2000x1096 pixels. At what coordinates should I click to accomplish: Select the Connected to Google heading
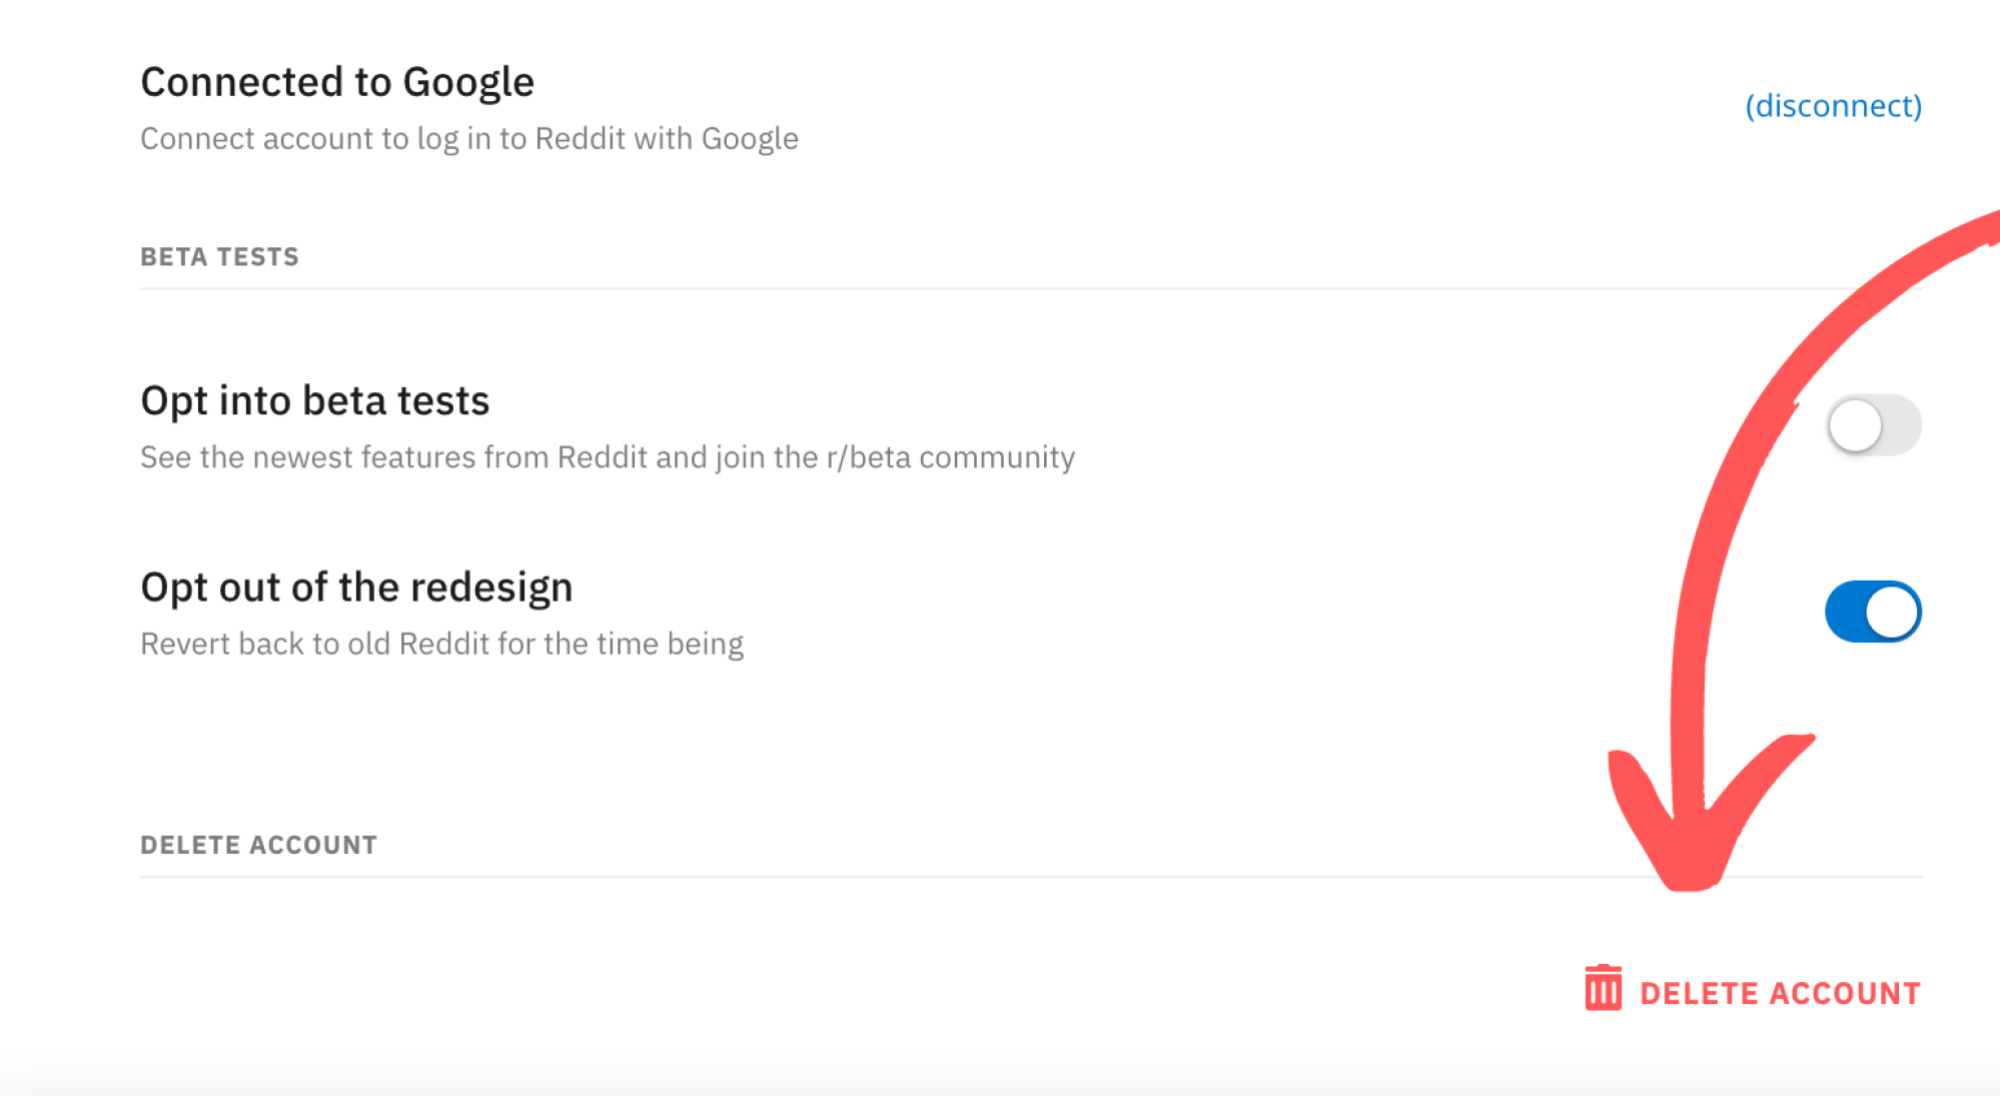coord(337,82)
